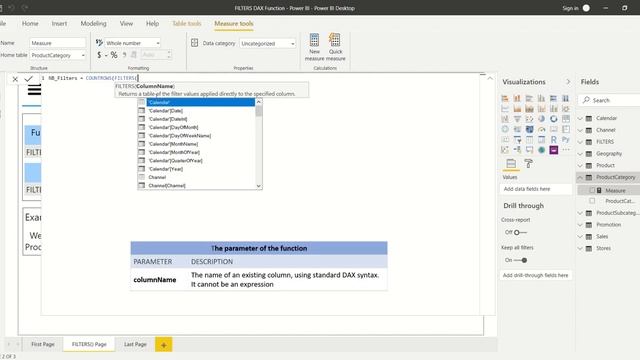Select the Python visual

[566, 140]
